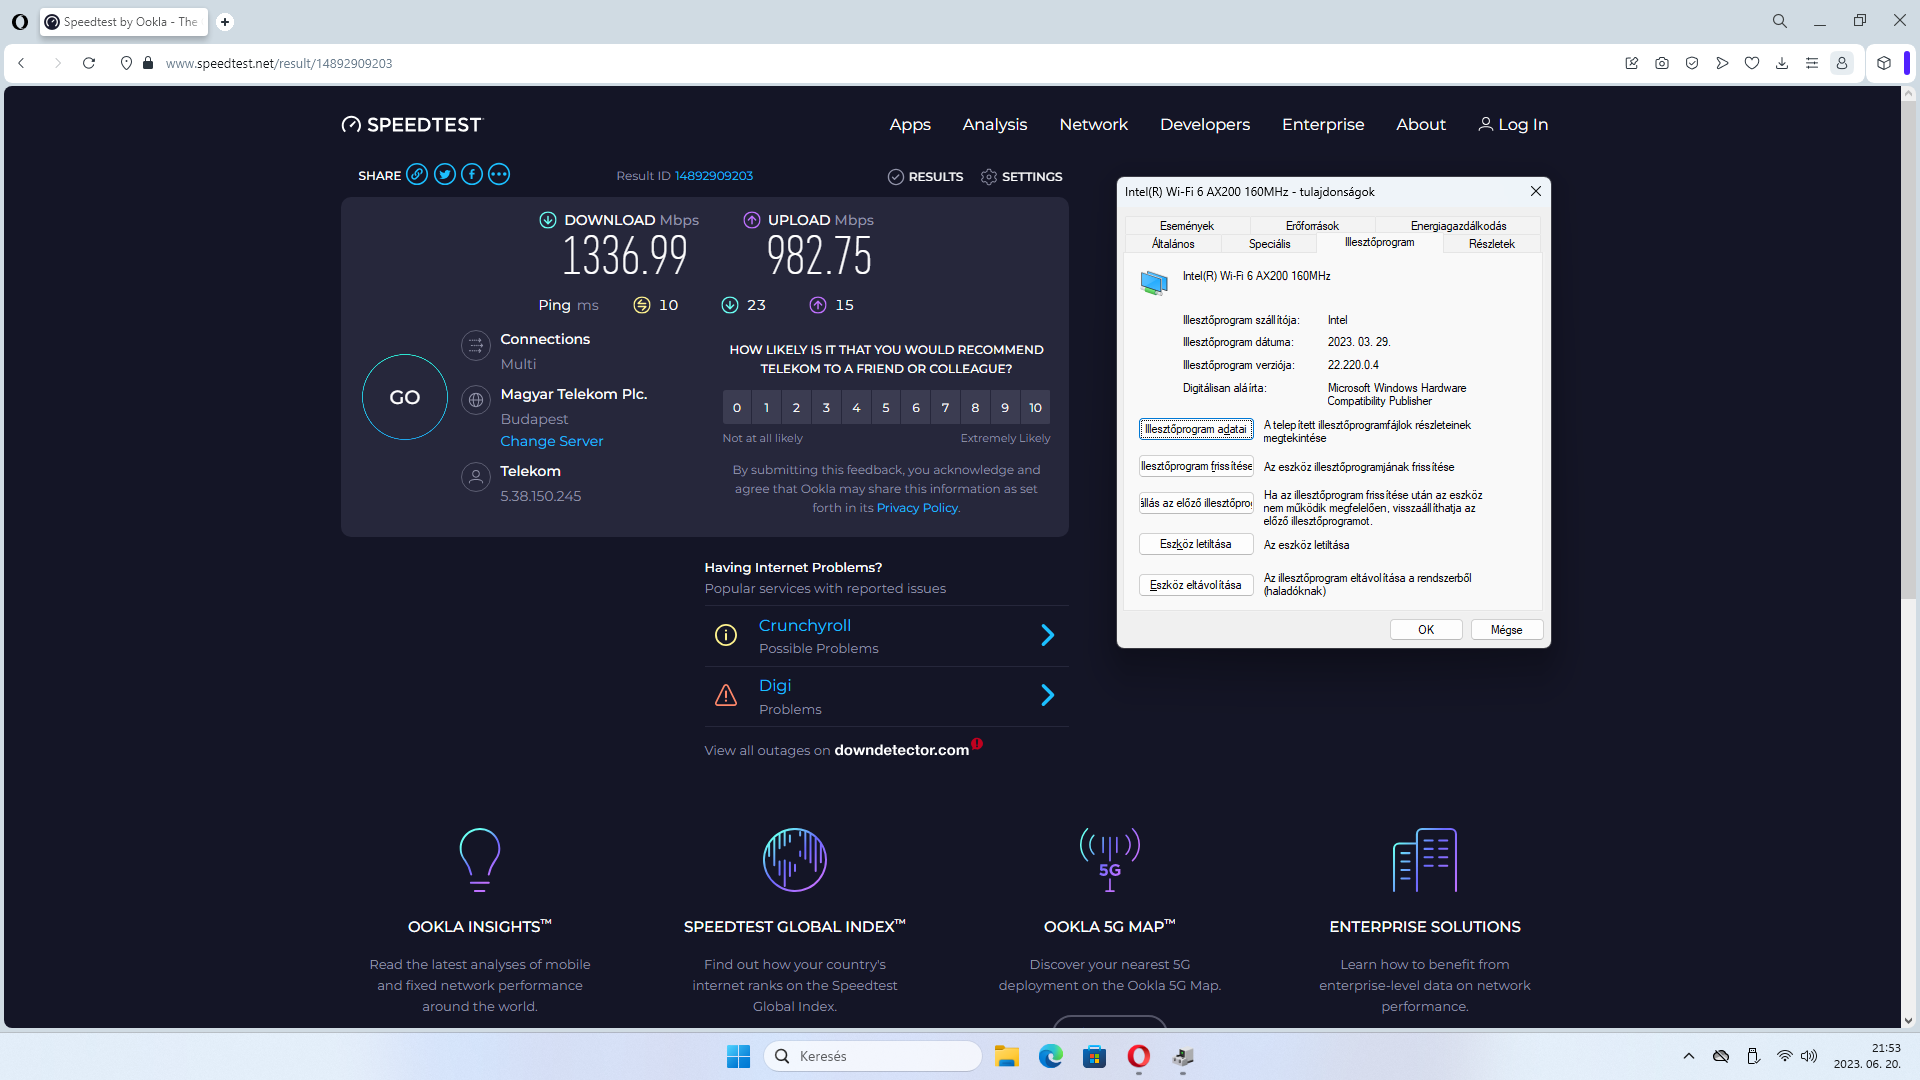Select rating 7 on recommendation scale

945,408
